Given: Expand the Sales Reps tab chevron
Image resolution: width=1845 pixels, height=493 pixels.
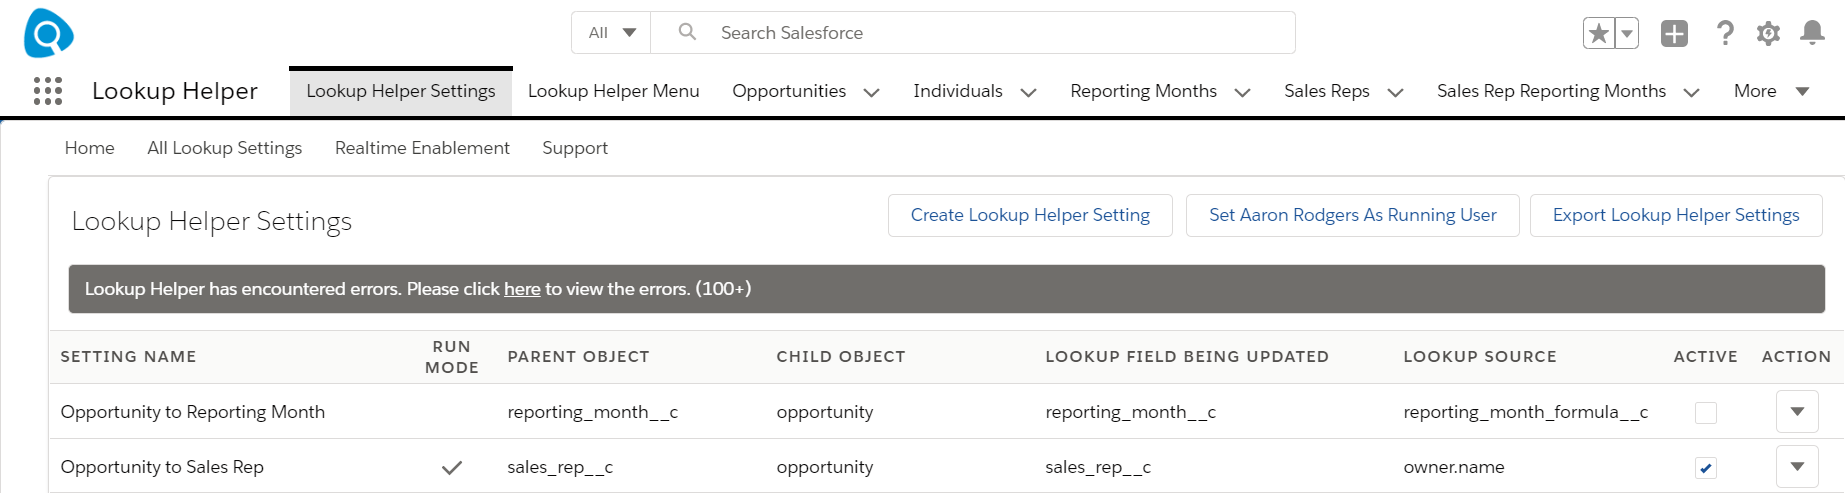Looking at the screenshot, I should click(1396, 92).
